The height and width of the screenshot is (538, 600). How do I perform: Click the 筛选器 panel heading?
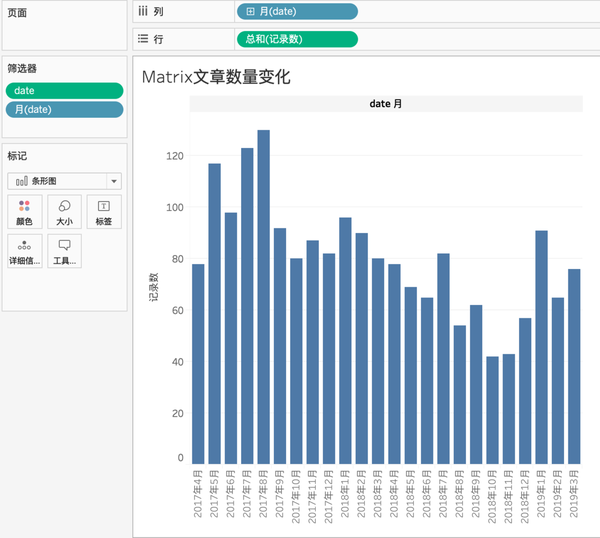[22, 68]
